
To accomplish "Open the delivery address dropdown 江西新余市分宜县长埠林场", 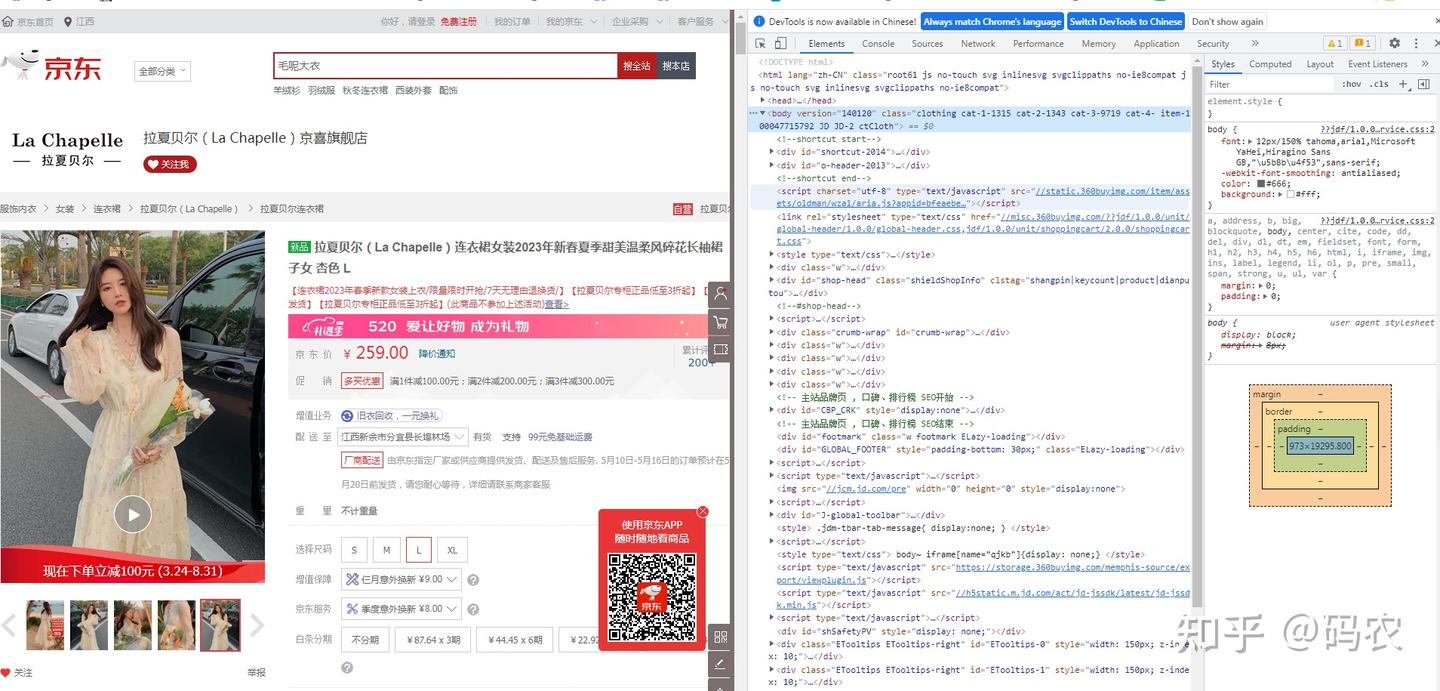I will coord(404,437).
